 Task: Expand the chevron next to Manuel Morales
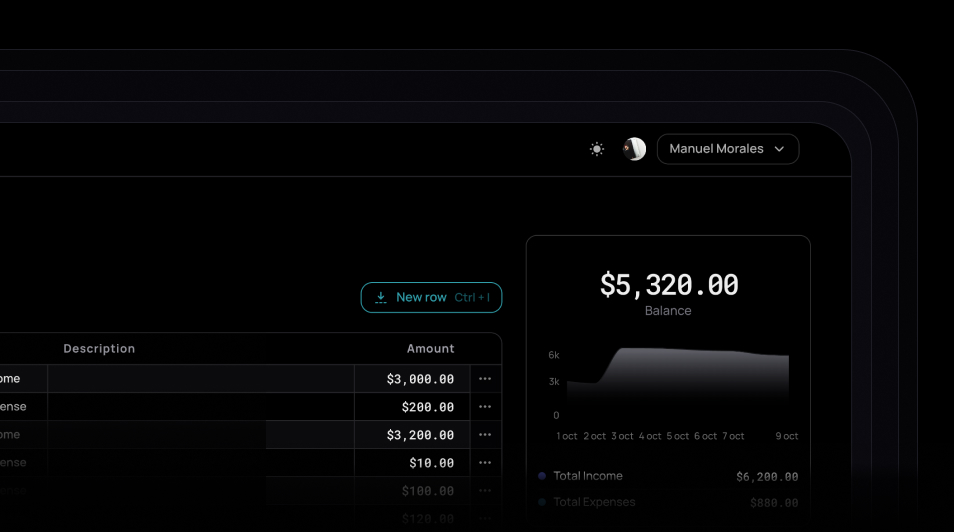pyautogui.click(x=780, y=149)
